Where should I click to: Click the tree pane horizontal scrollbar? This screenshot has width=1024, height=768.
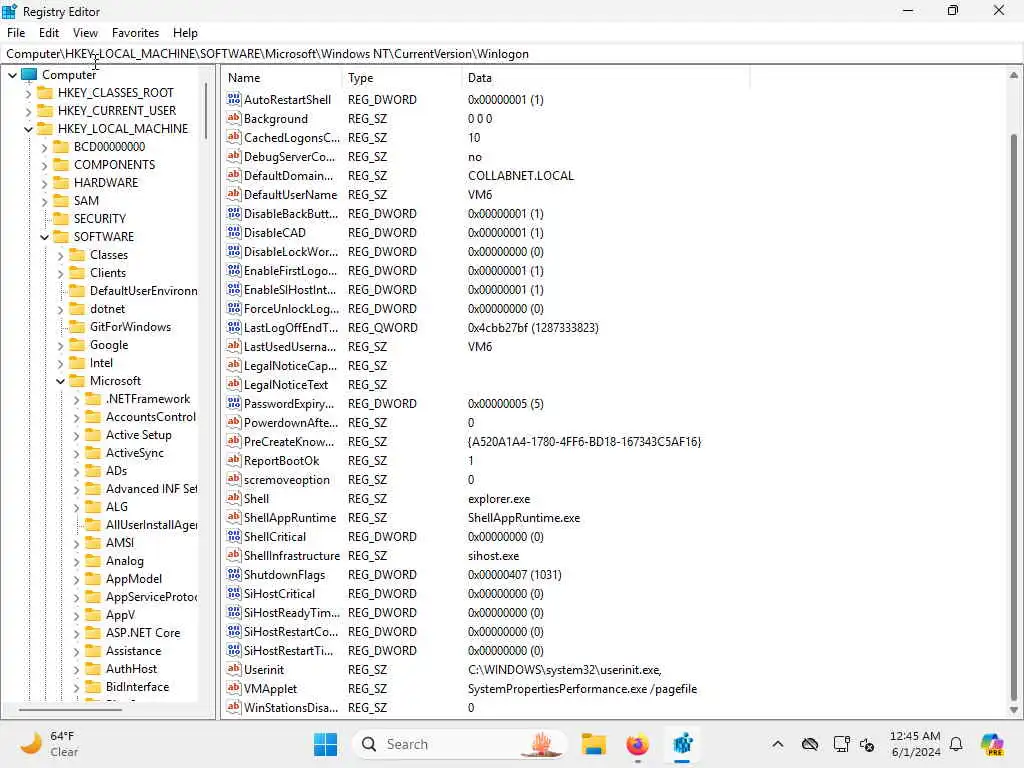pyautogui.click(x=70, y=709)
